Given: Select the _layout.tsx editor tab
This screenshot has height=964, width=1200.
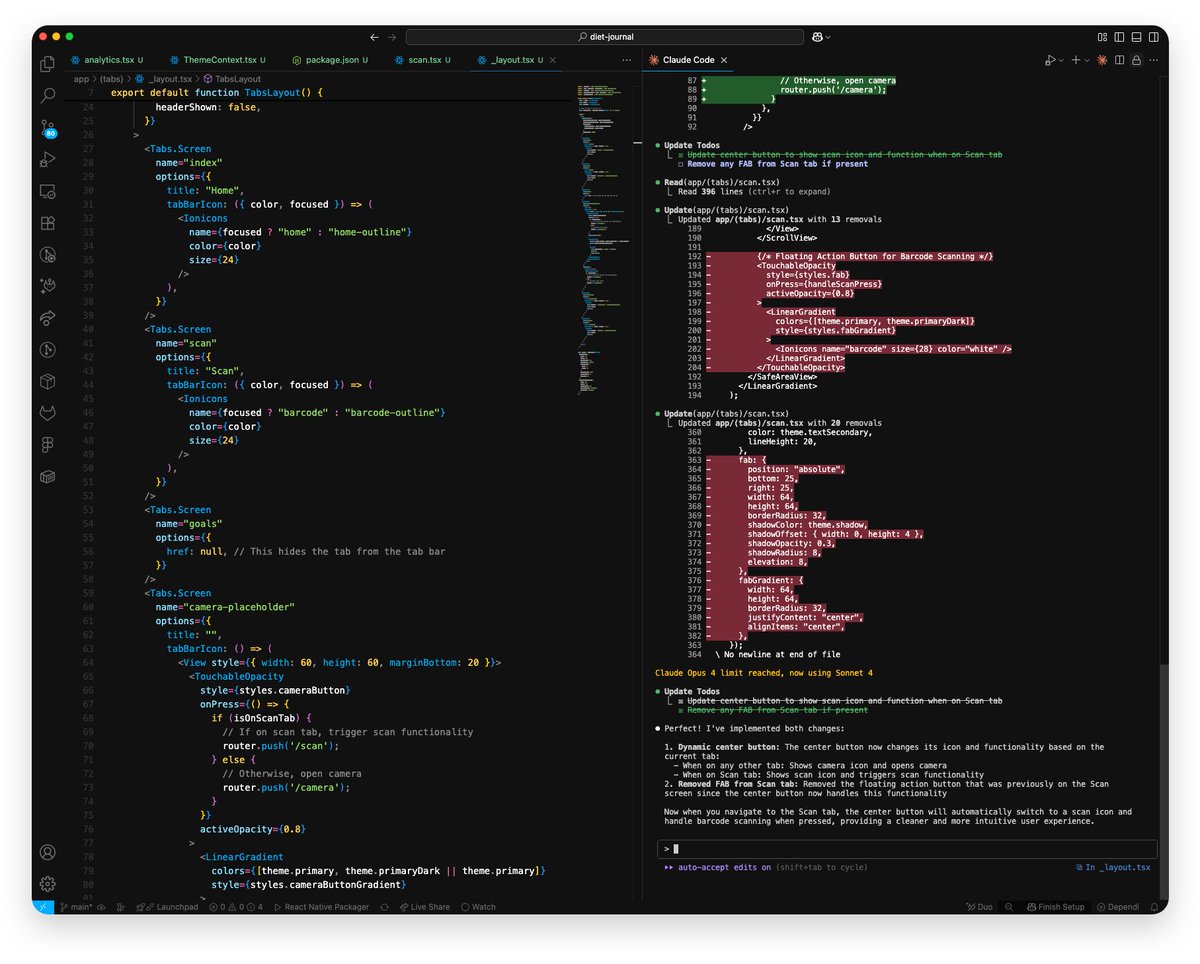Looking at the screenshot, I should point(516,60).
